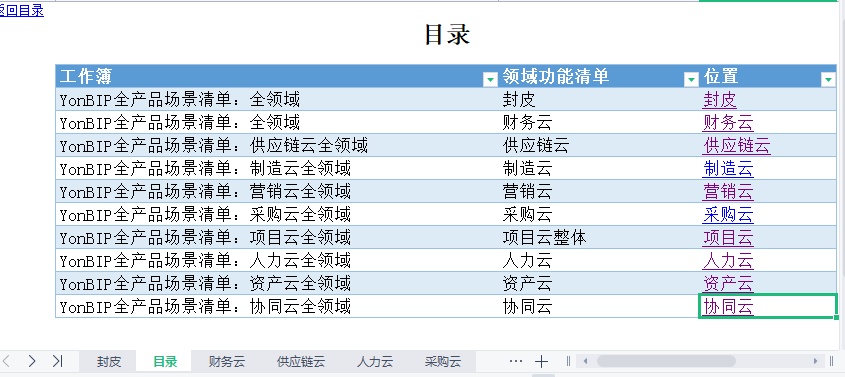845x377 pixels.
Task: Follow the 采购云 hyperlink in 位置 column
Action: 728,214
